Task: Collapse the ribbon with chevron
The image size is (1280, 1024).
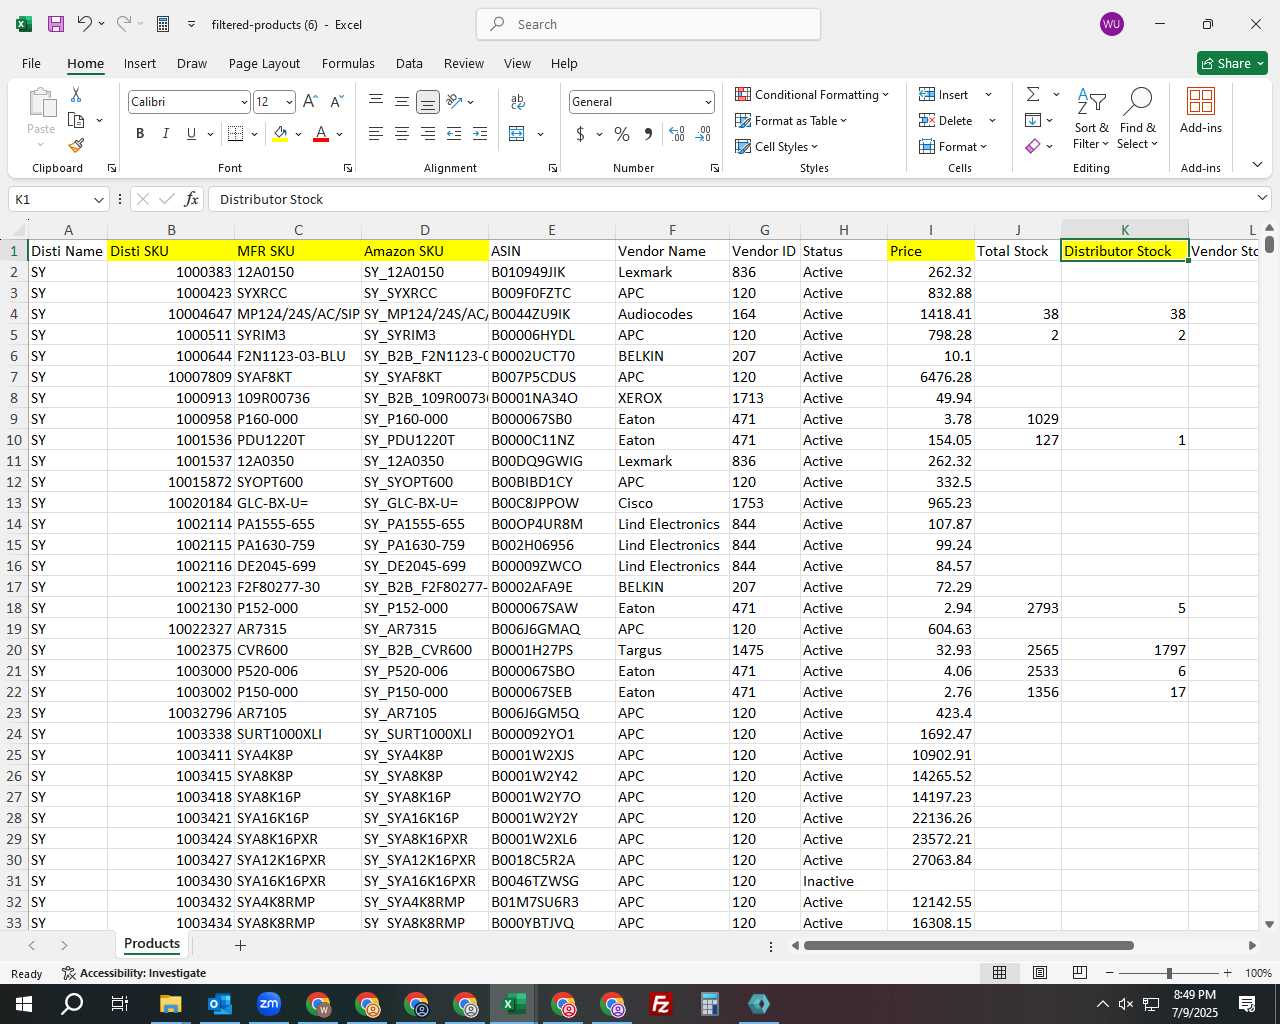Action: coord(1257,165)
